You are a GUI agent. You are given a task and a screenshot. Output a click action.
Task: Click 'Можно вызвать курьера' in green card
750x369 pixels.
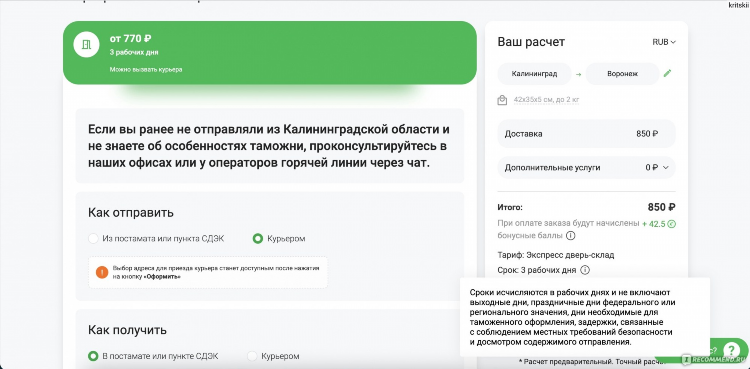[146, 69]
